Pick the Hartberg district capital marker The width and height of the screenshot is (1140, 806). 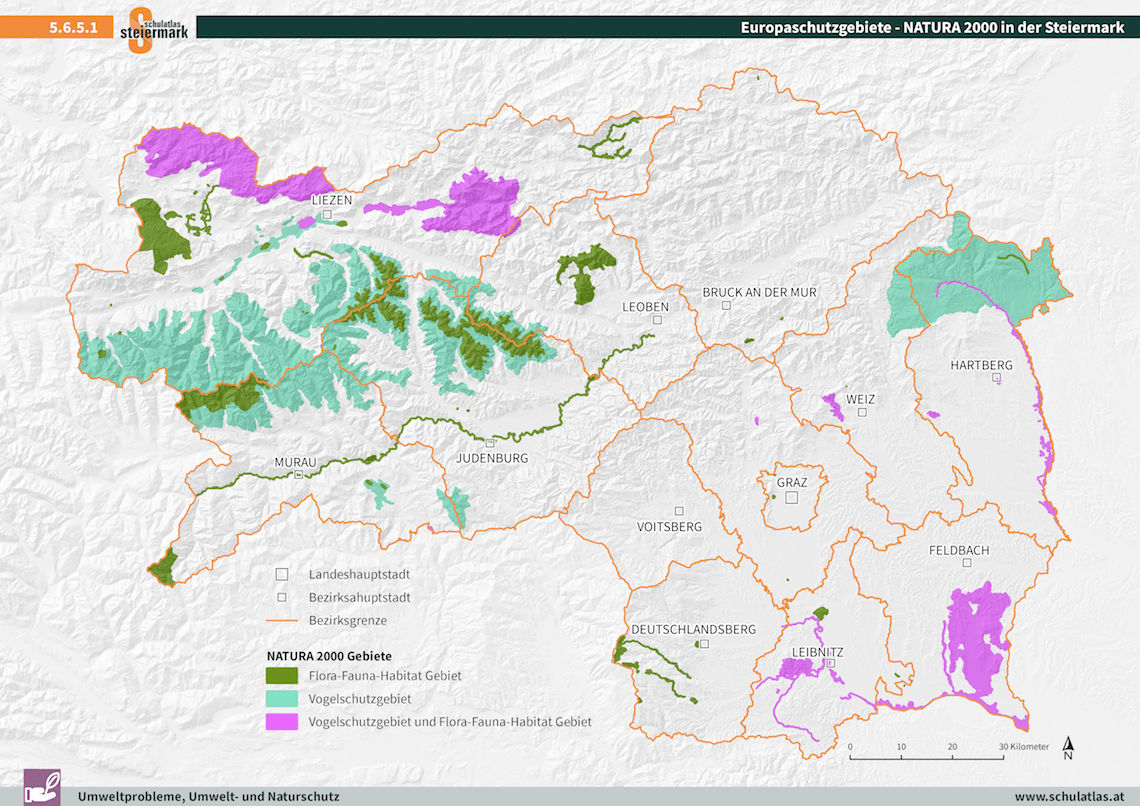pos(996,379)
